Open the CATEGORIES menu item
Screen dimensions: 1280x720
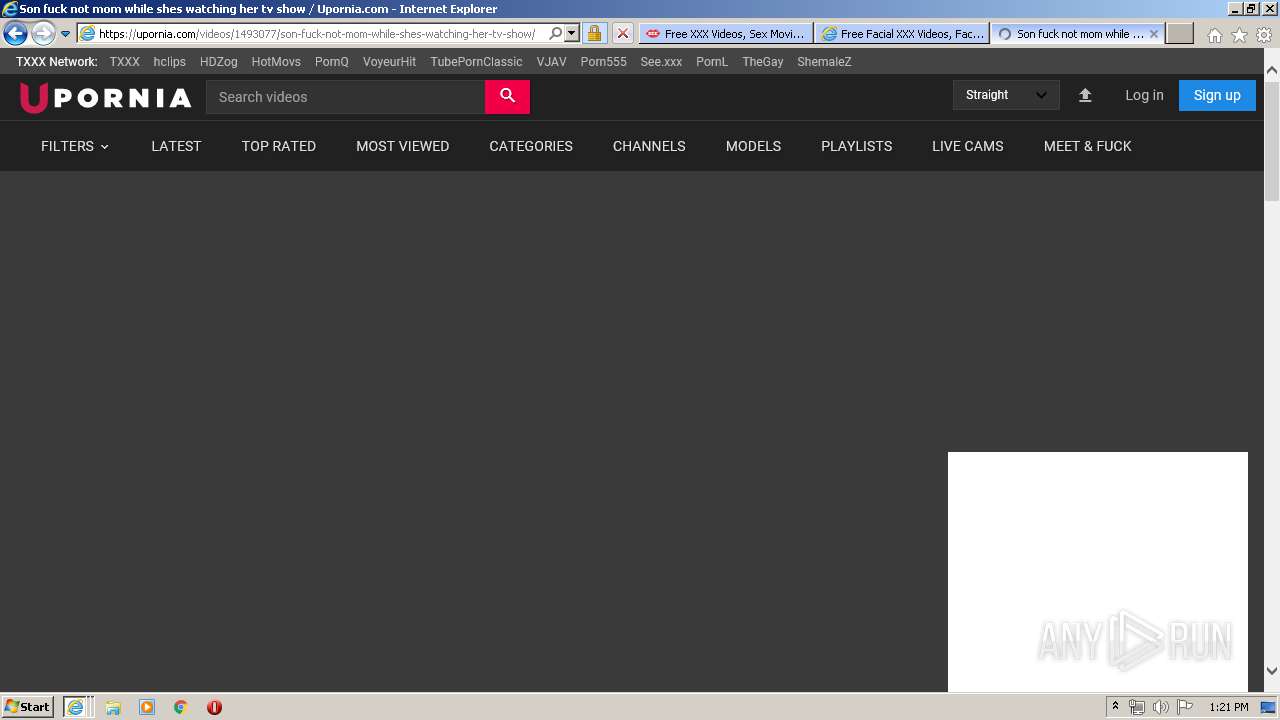coord(531,146)
